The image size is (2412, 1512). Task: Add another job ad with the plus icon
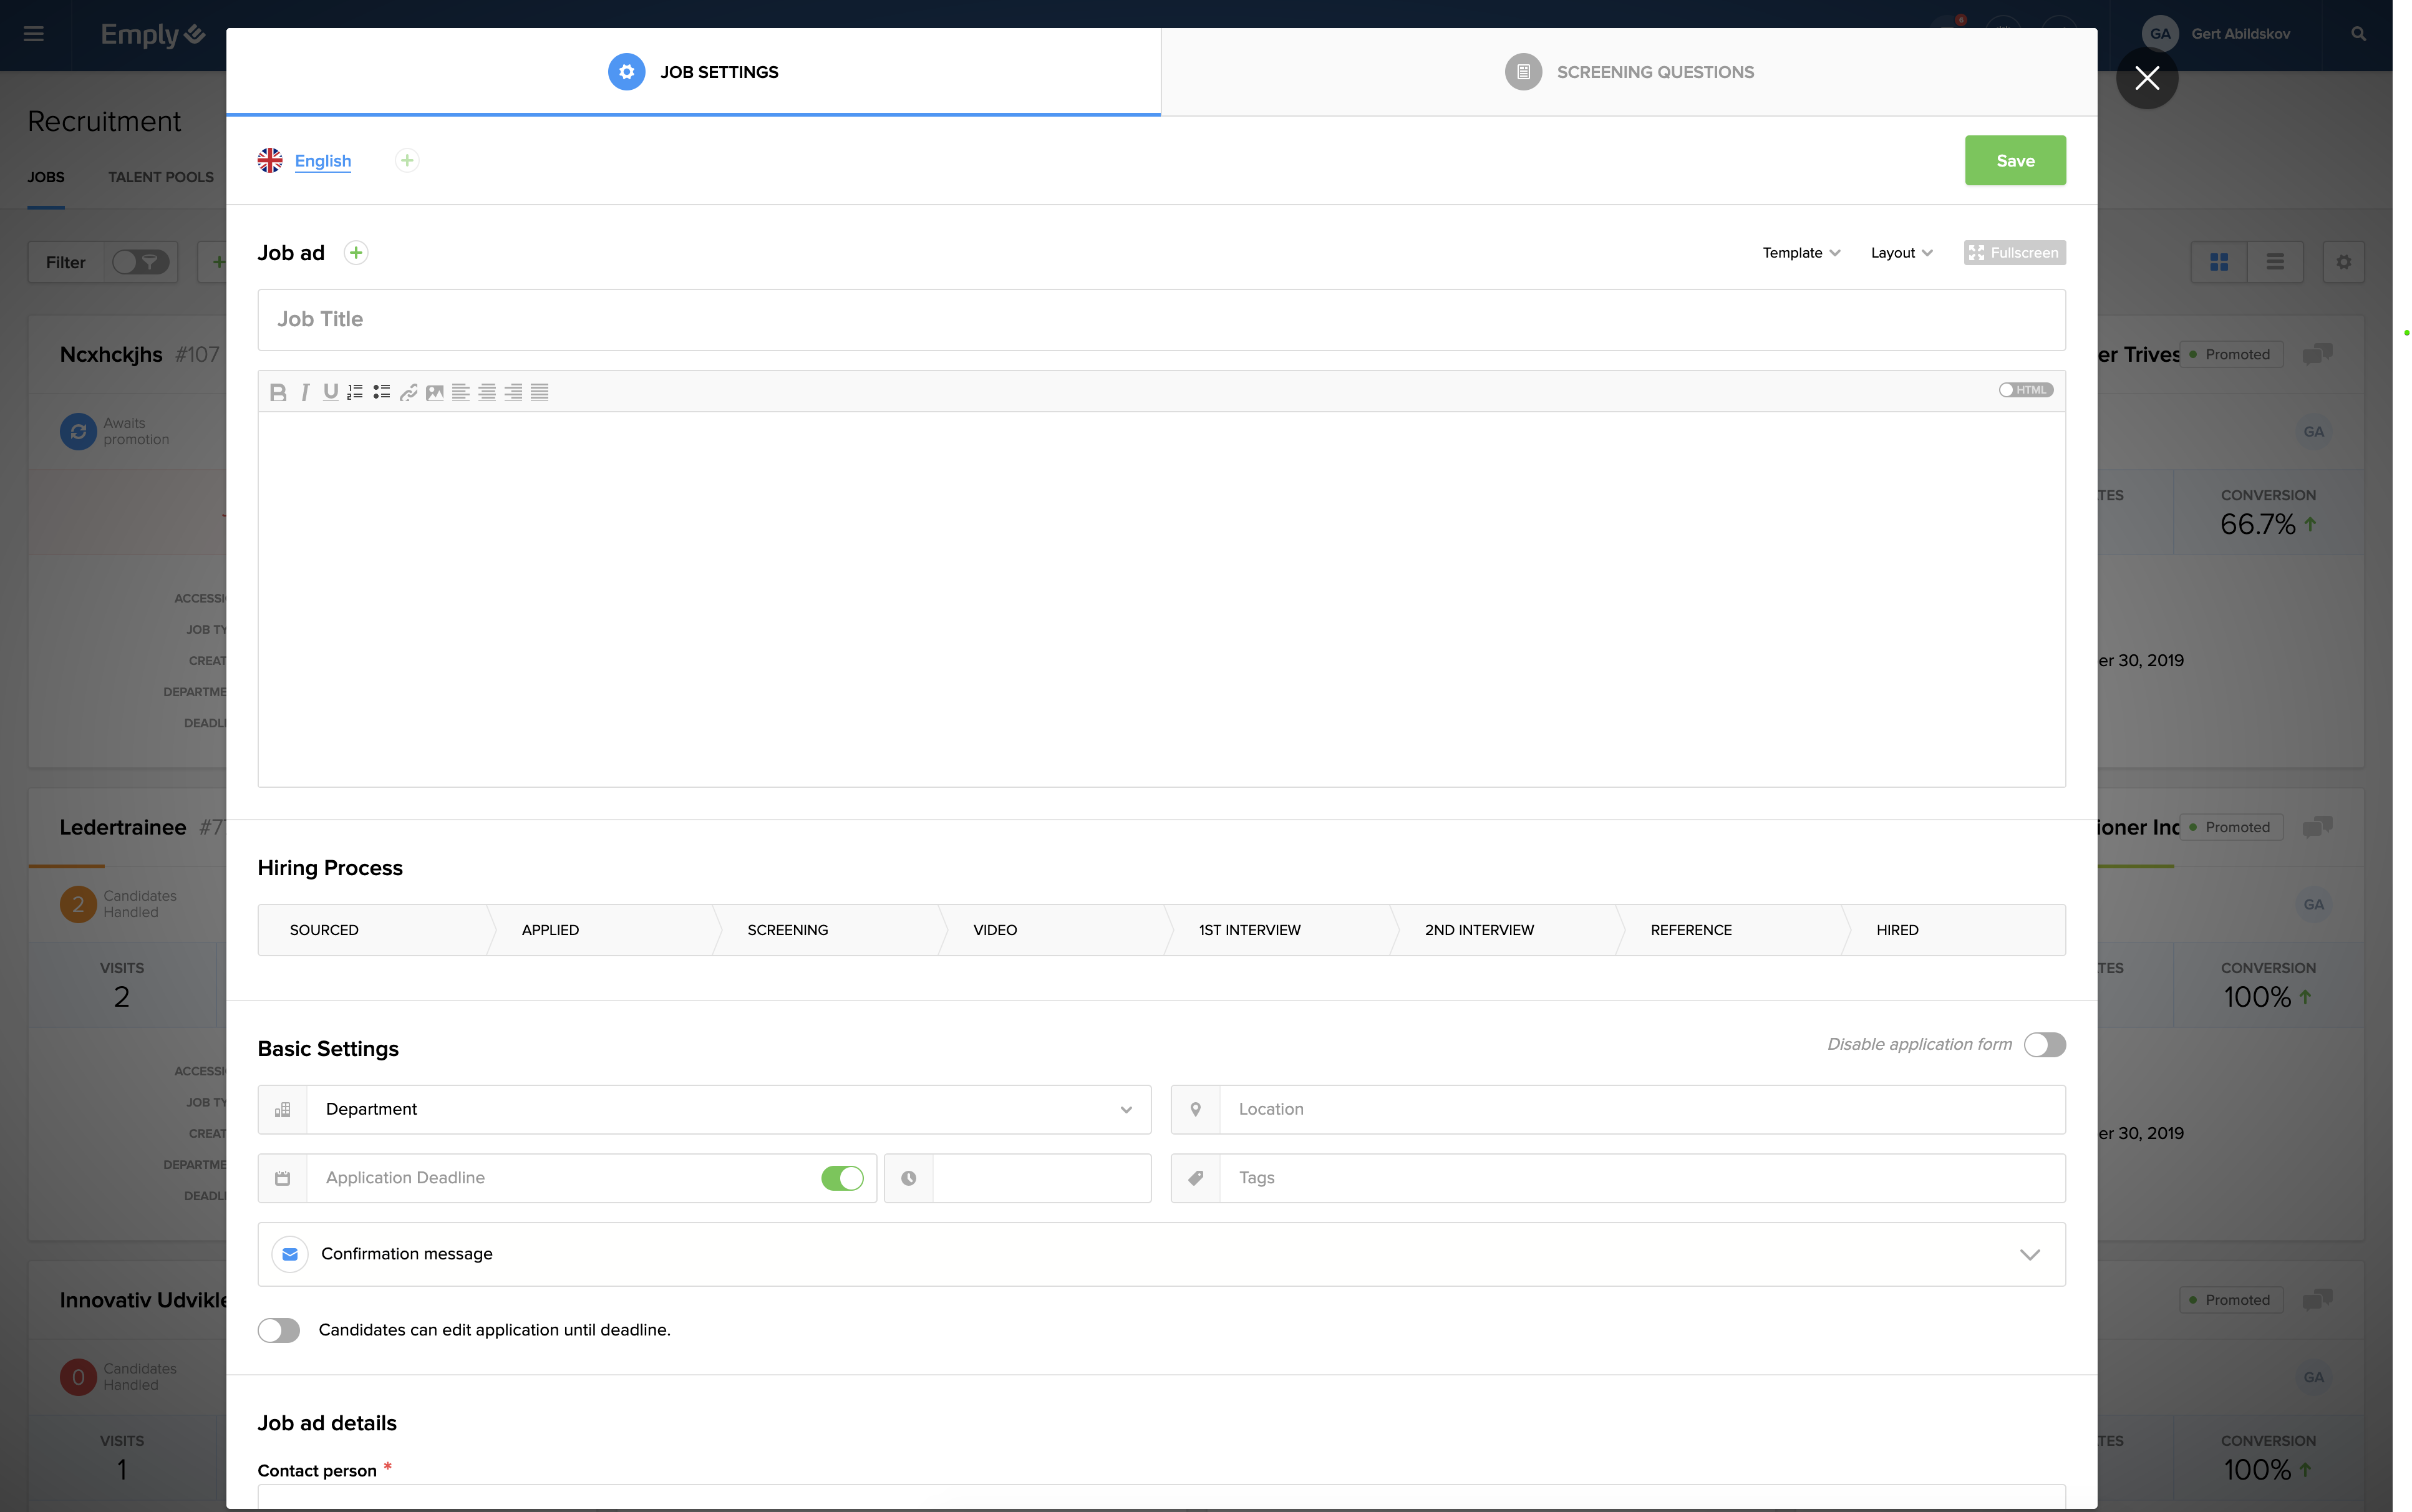click(356, 253)
